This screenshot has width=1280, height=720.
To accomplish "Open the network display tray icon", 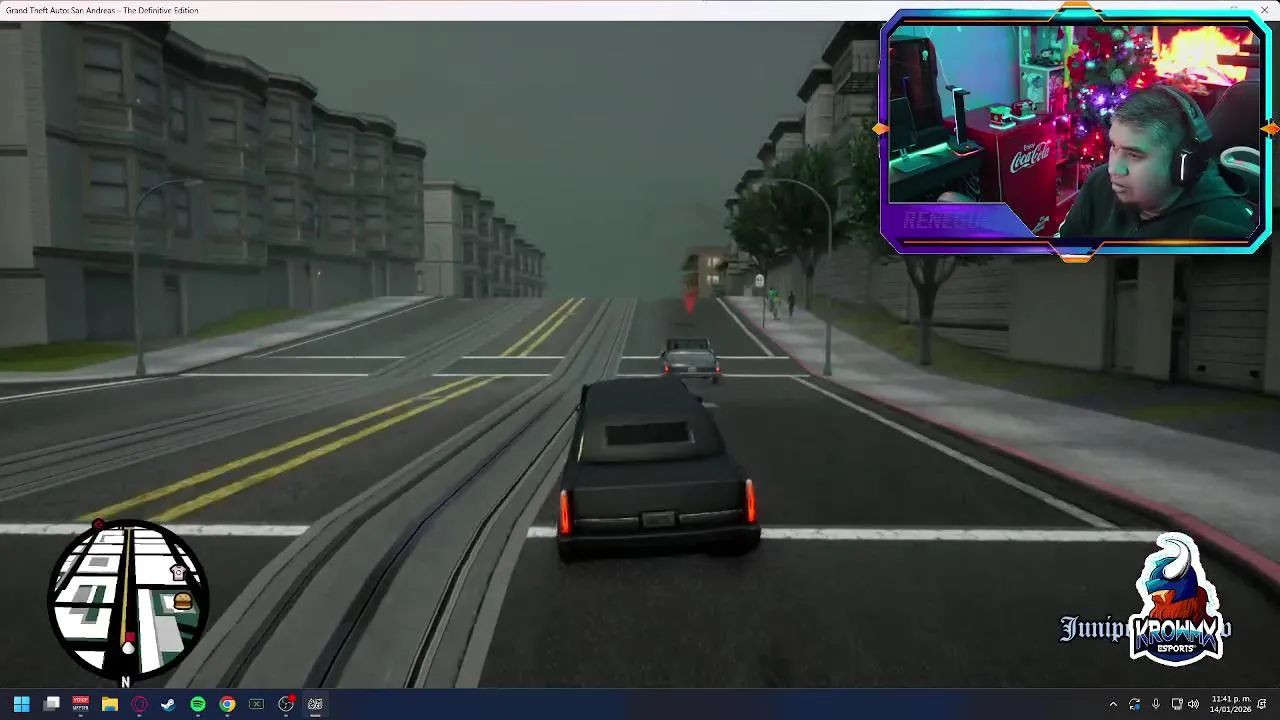I will (1177, 704).
